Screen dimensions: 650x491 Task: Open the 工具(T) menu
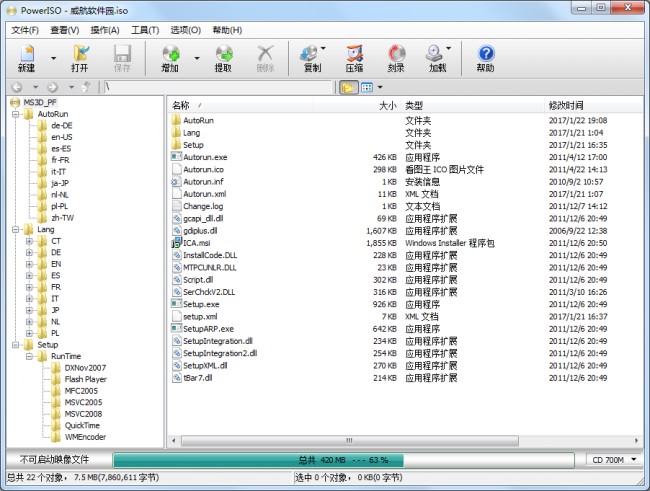pos(145,30)
